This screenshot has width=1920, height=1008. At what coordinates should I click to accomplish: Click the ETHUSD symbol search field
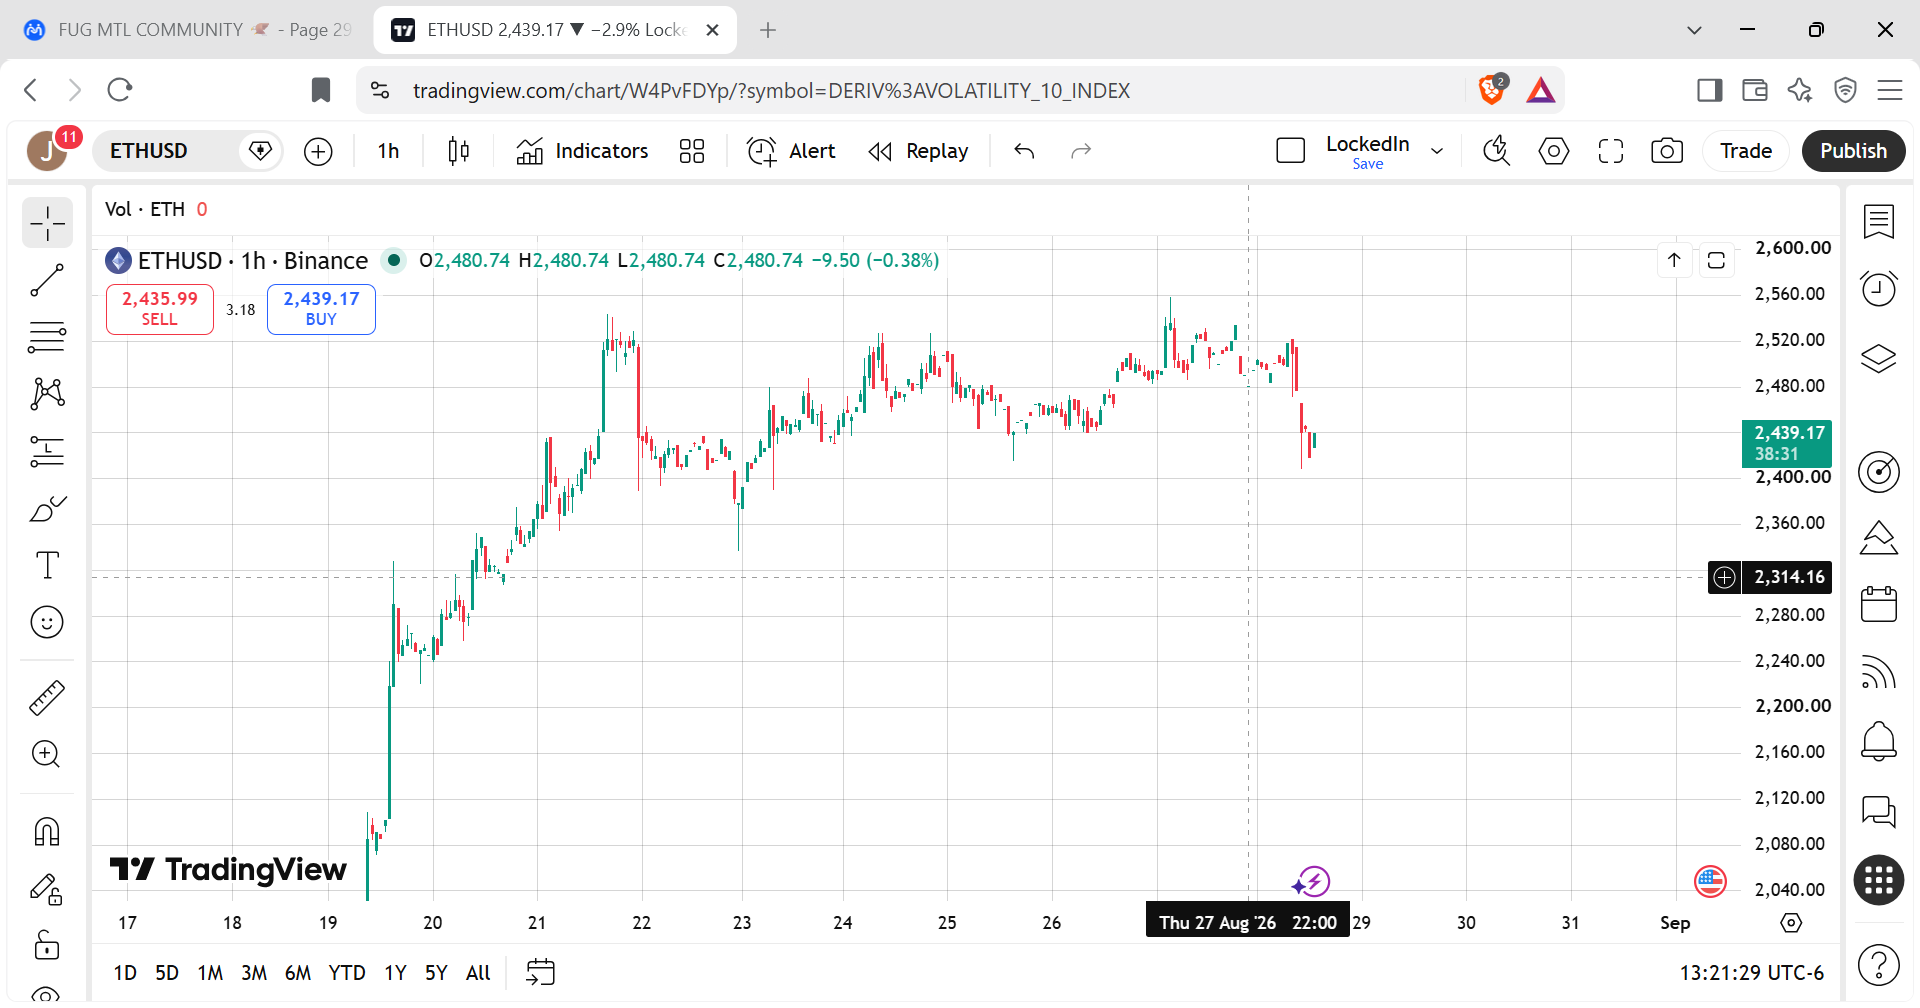point(170,151)
